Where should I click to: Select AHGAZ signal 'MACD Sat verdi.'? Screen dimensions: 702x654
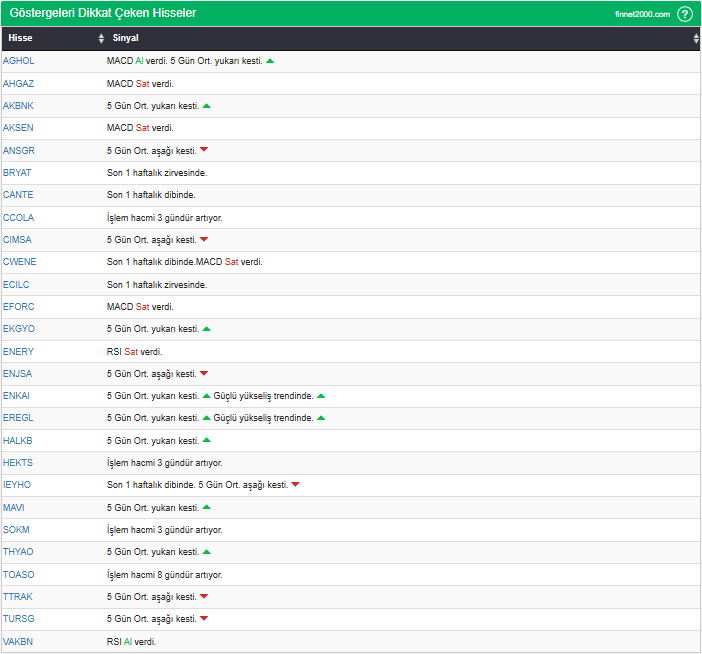(x=140, y=84)
